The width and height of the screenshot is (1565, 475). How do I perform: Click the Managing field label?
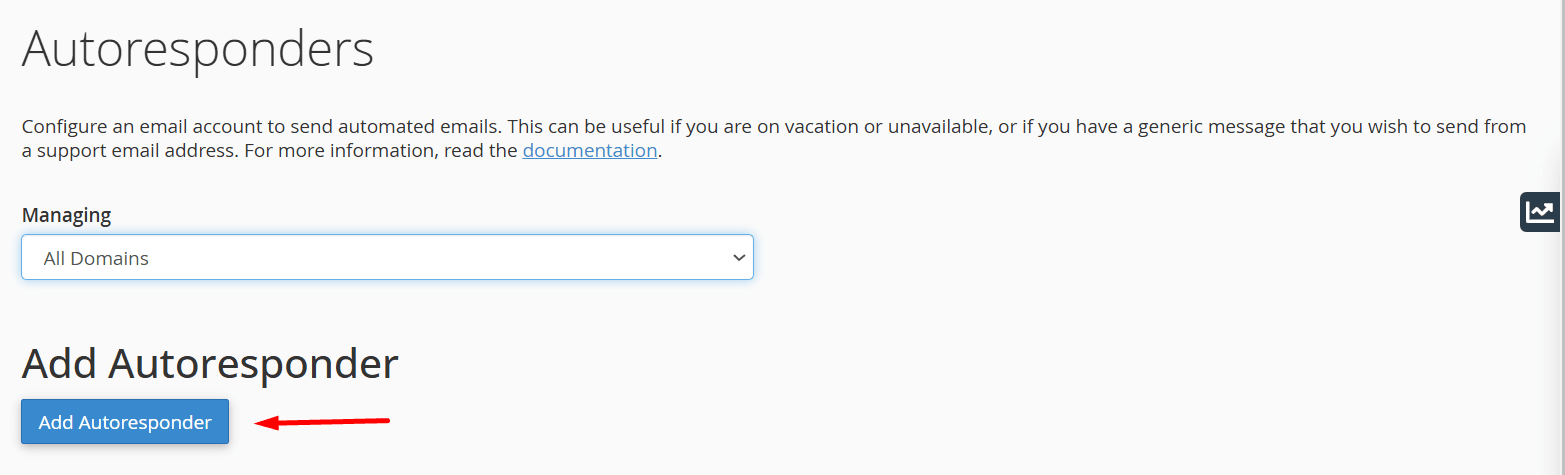(x=66, y=215)
